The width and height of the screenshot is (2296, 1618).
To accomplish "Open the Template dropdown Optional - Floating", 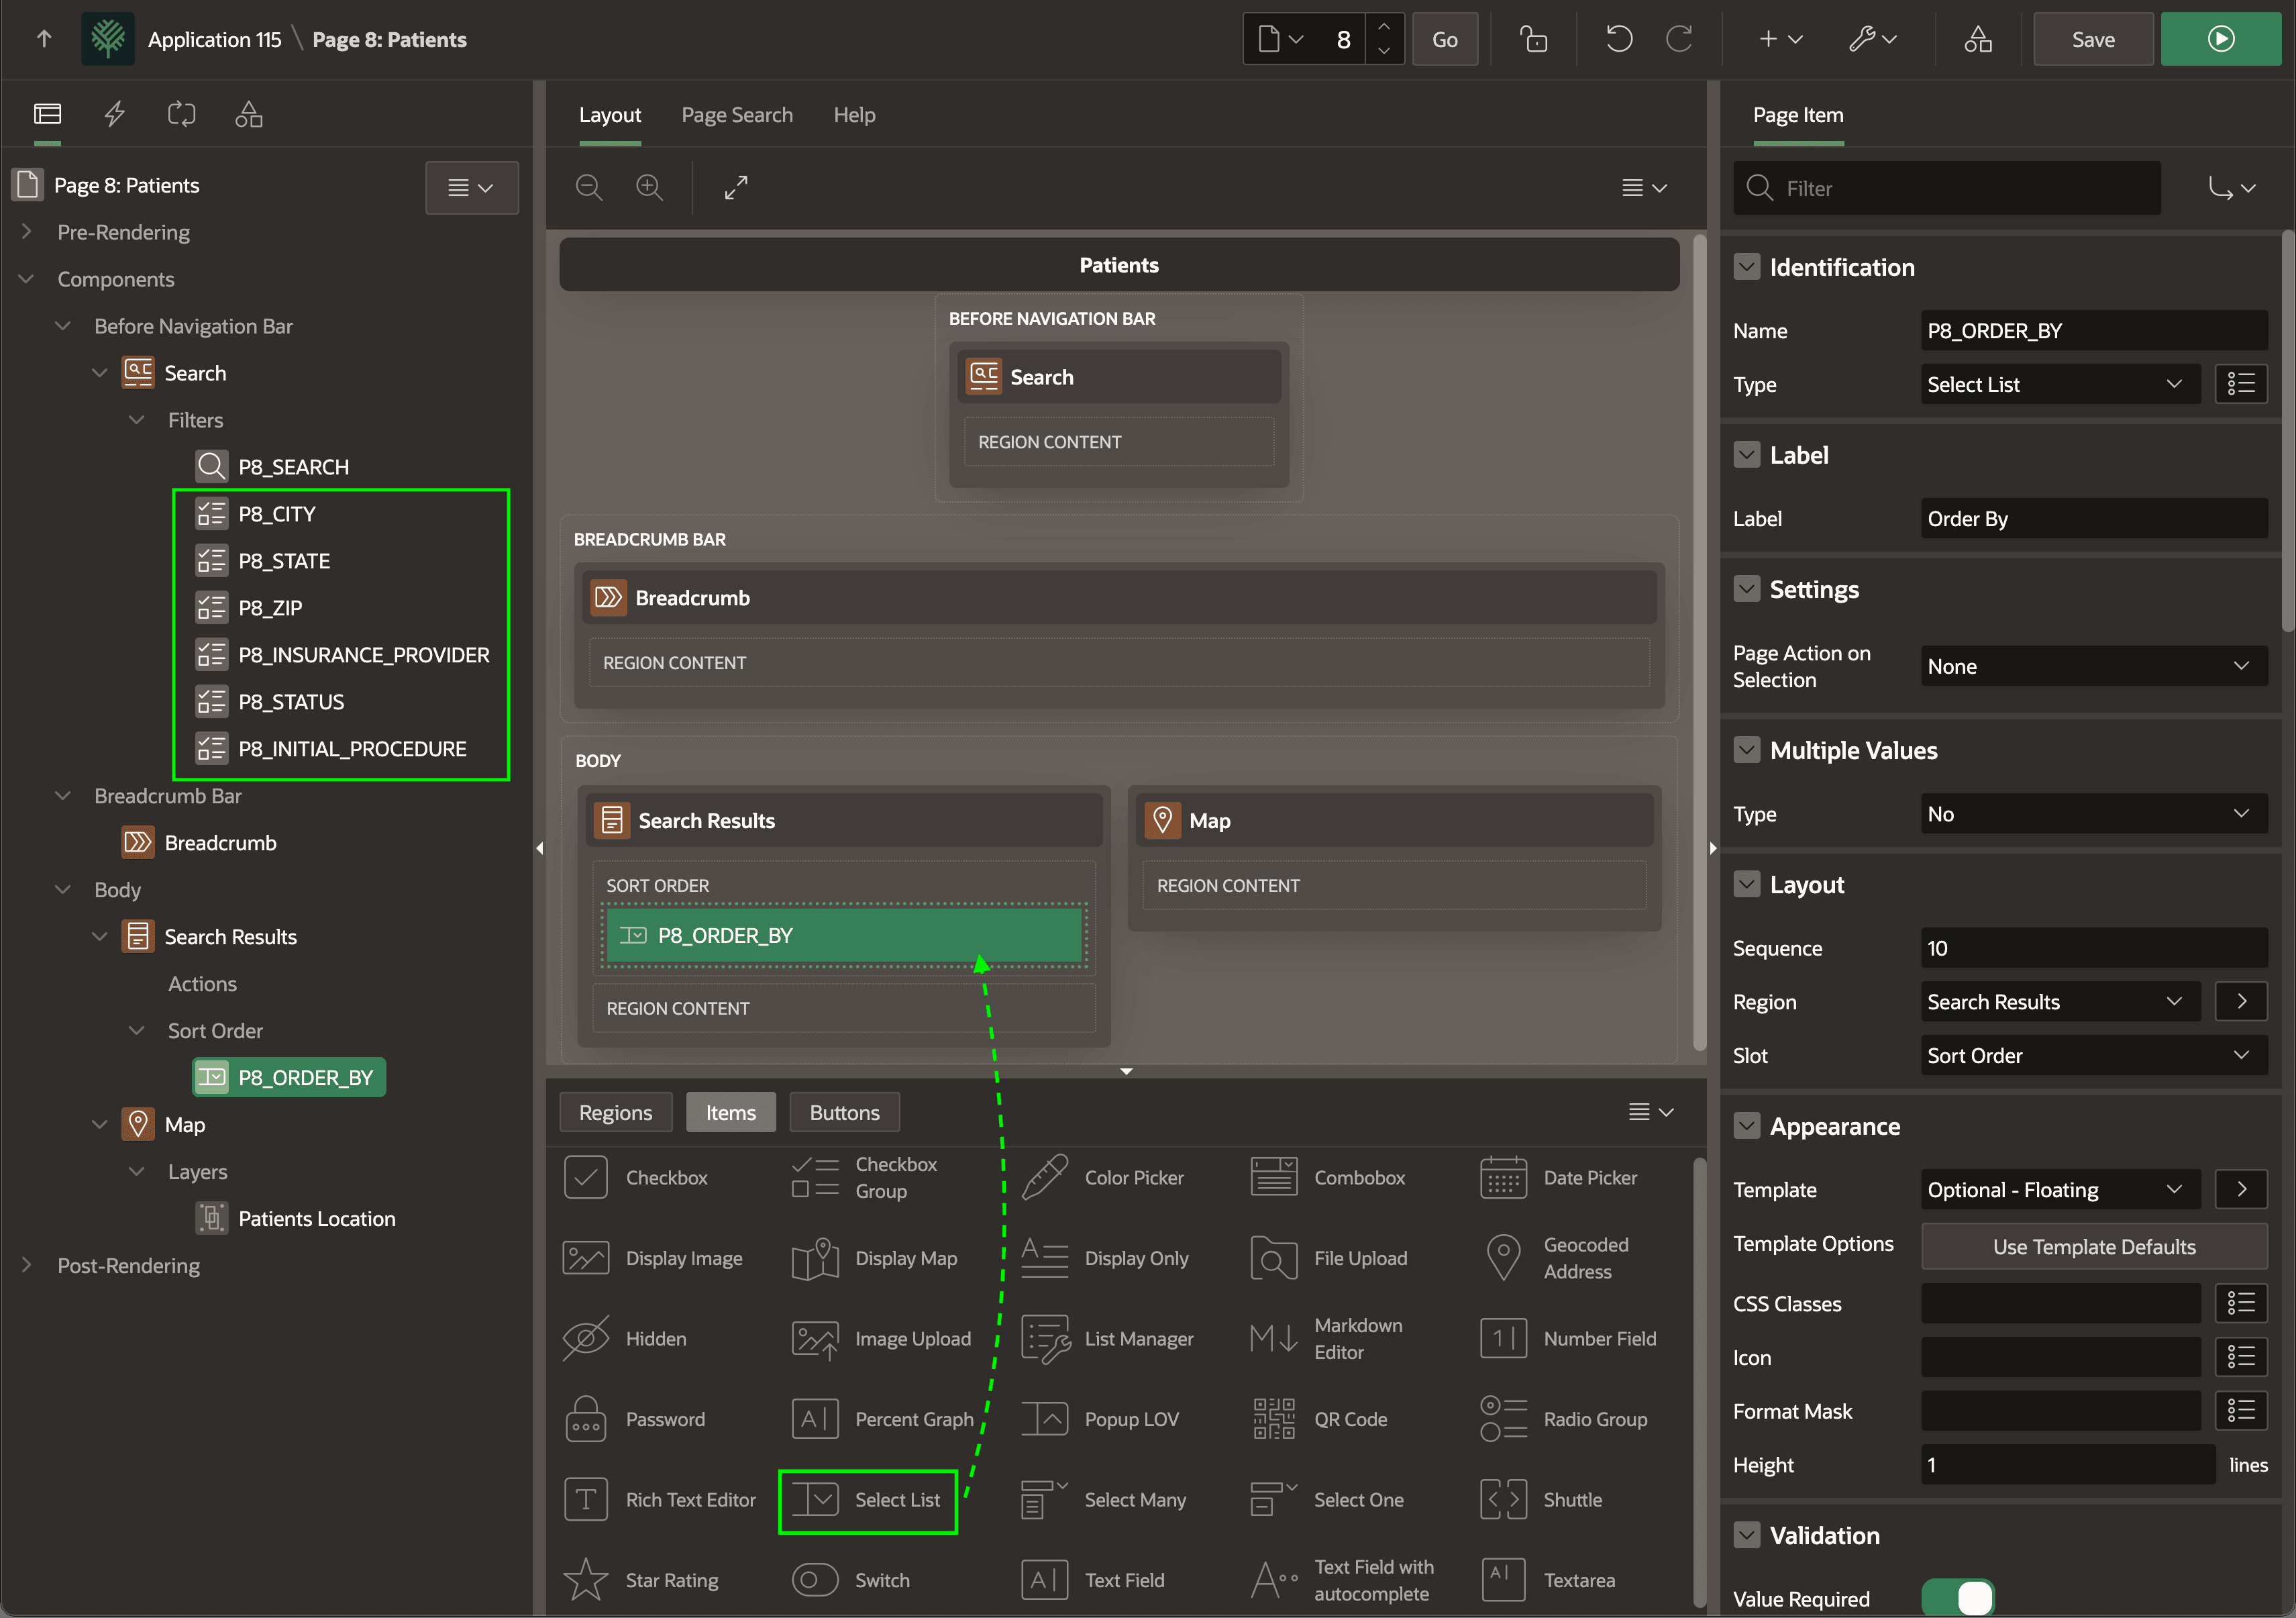I will pos(2060,1189).
